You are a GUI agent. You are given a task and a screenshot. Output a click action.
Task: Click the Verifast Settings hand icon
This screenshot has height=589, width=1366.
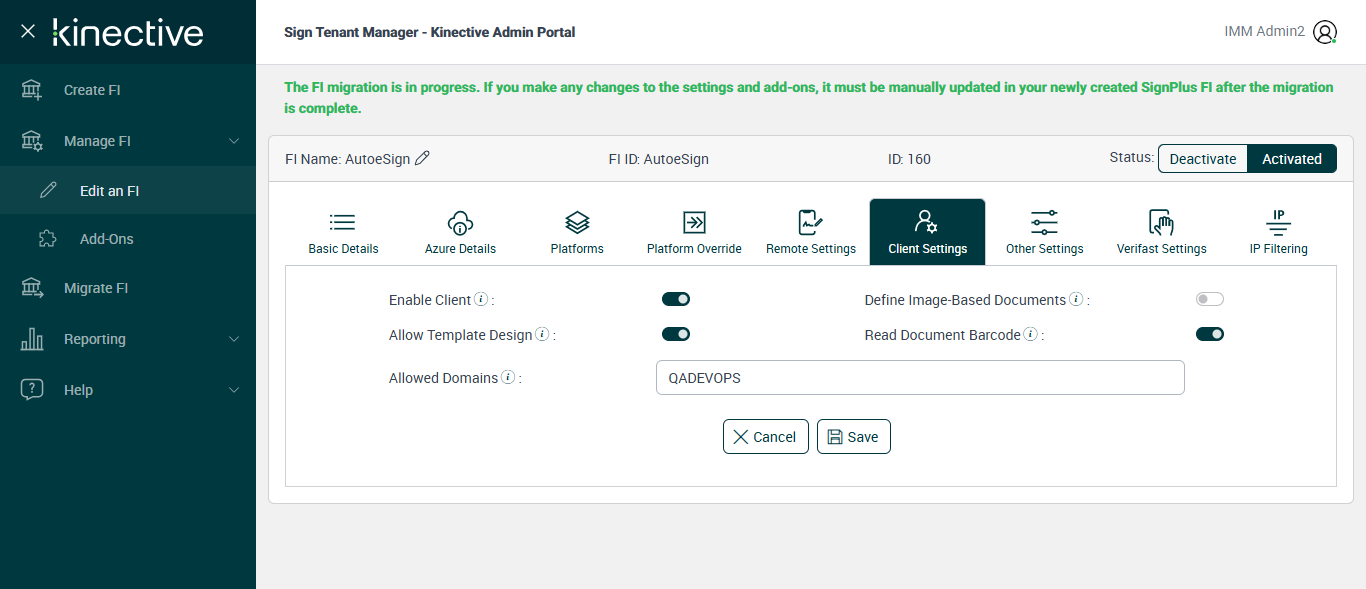tap(1161, 222)
